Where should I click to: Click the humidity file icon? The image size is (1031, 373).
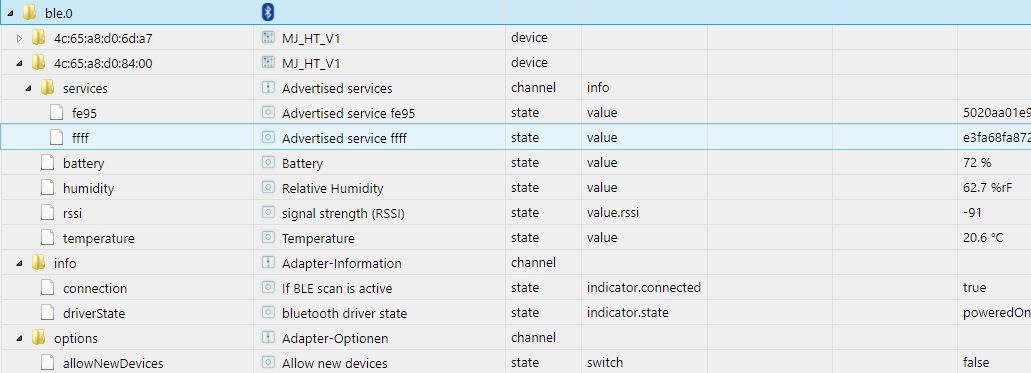pyautogui.click(x=47, y=187)
